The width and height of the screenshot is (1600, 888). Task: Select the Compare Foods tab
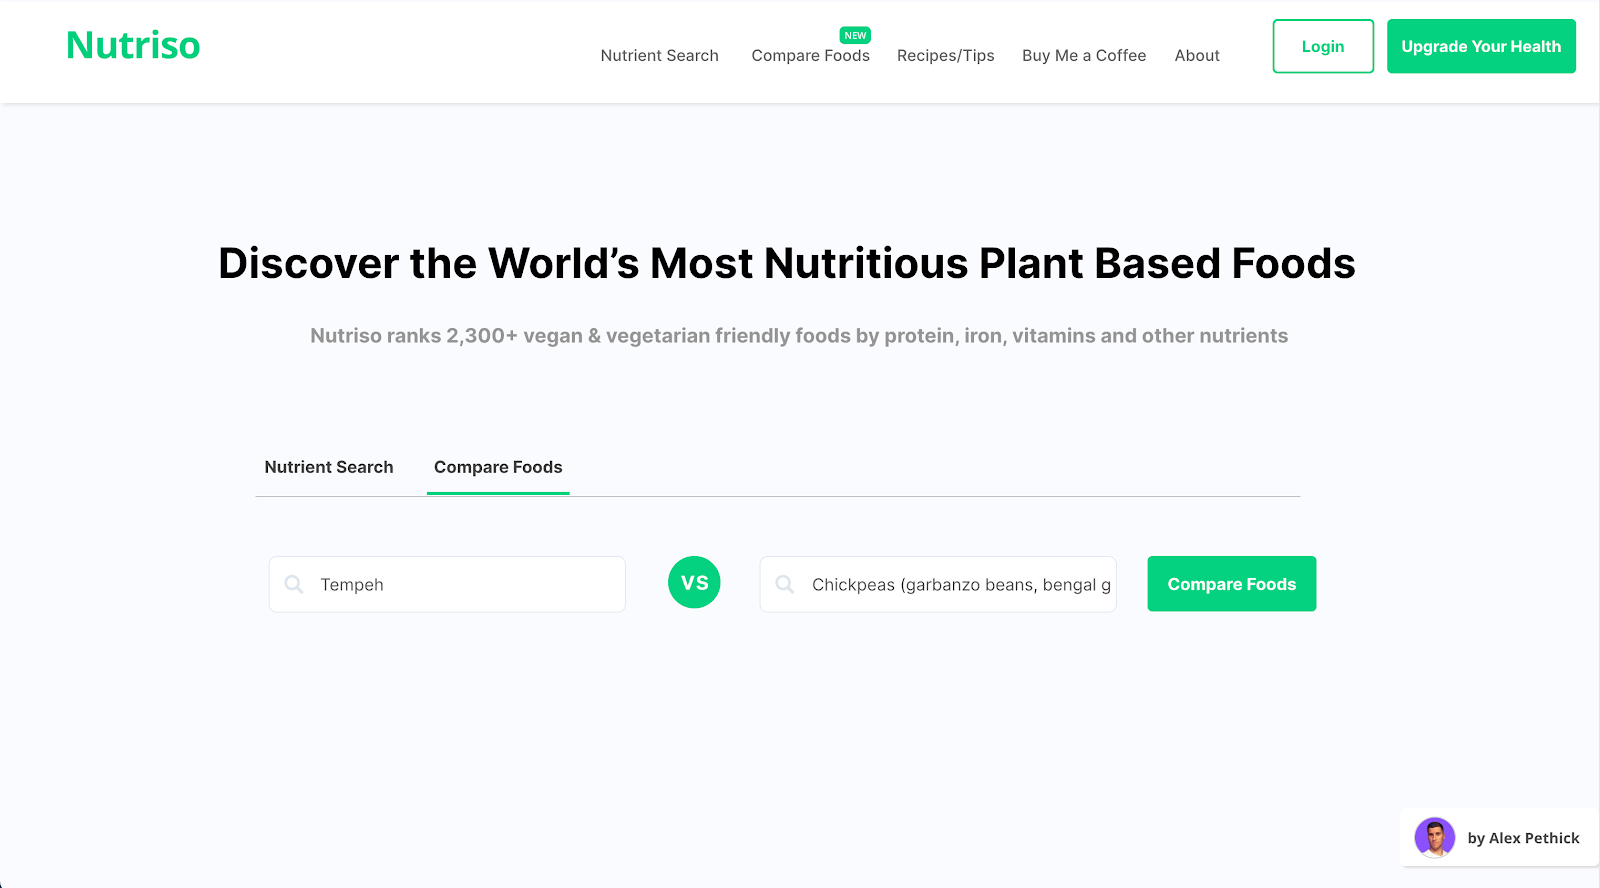point(498,467)
